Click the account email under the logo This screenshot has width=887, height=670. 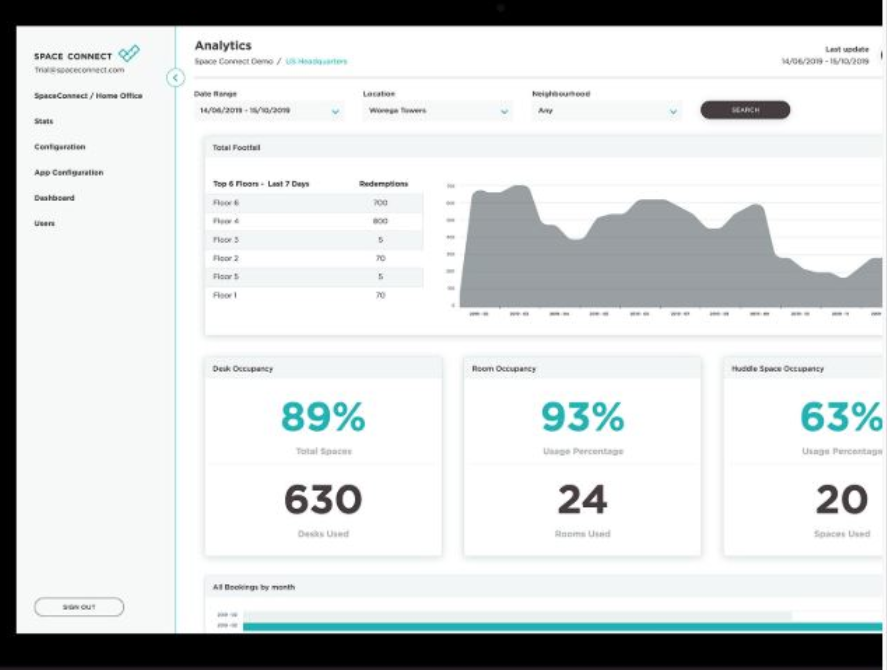[x=79, y=70]
